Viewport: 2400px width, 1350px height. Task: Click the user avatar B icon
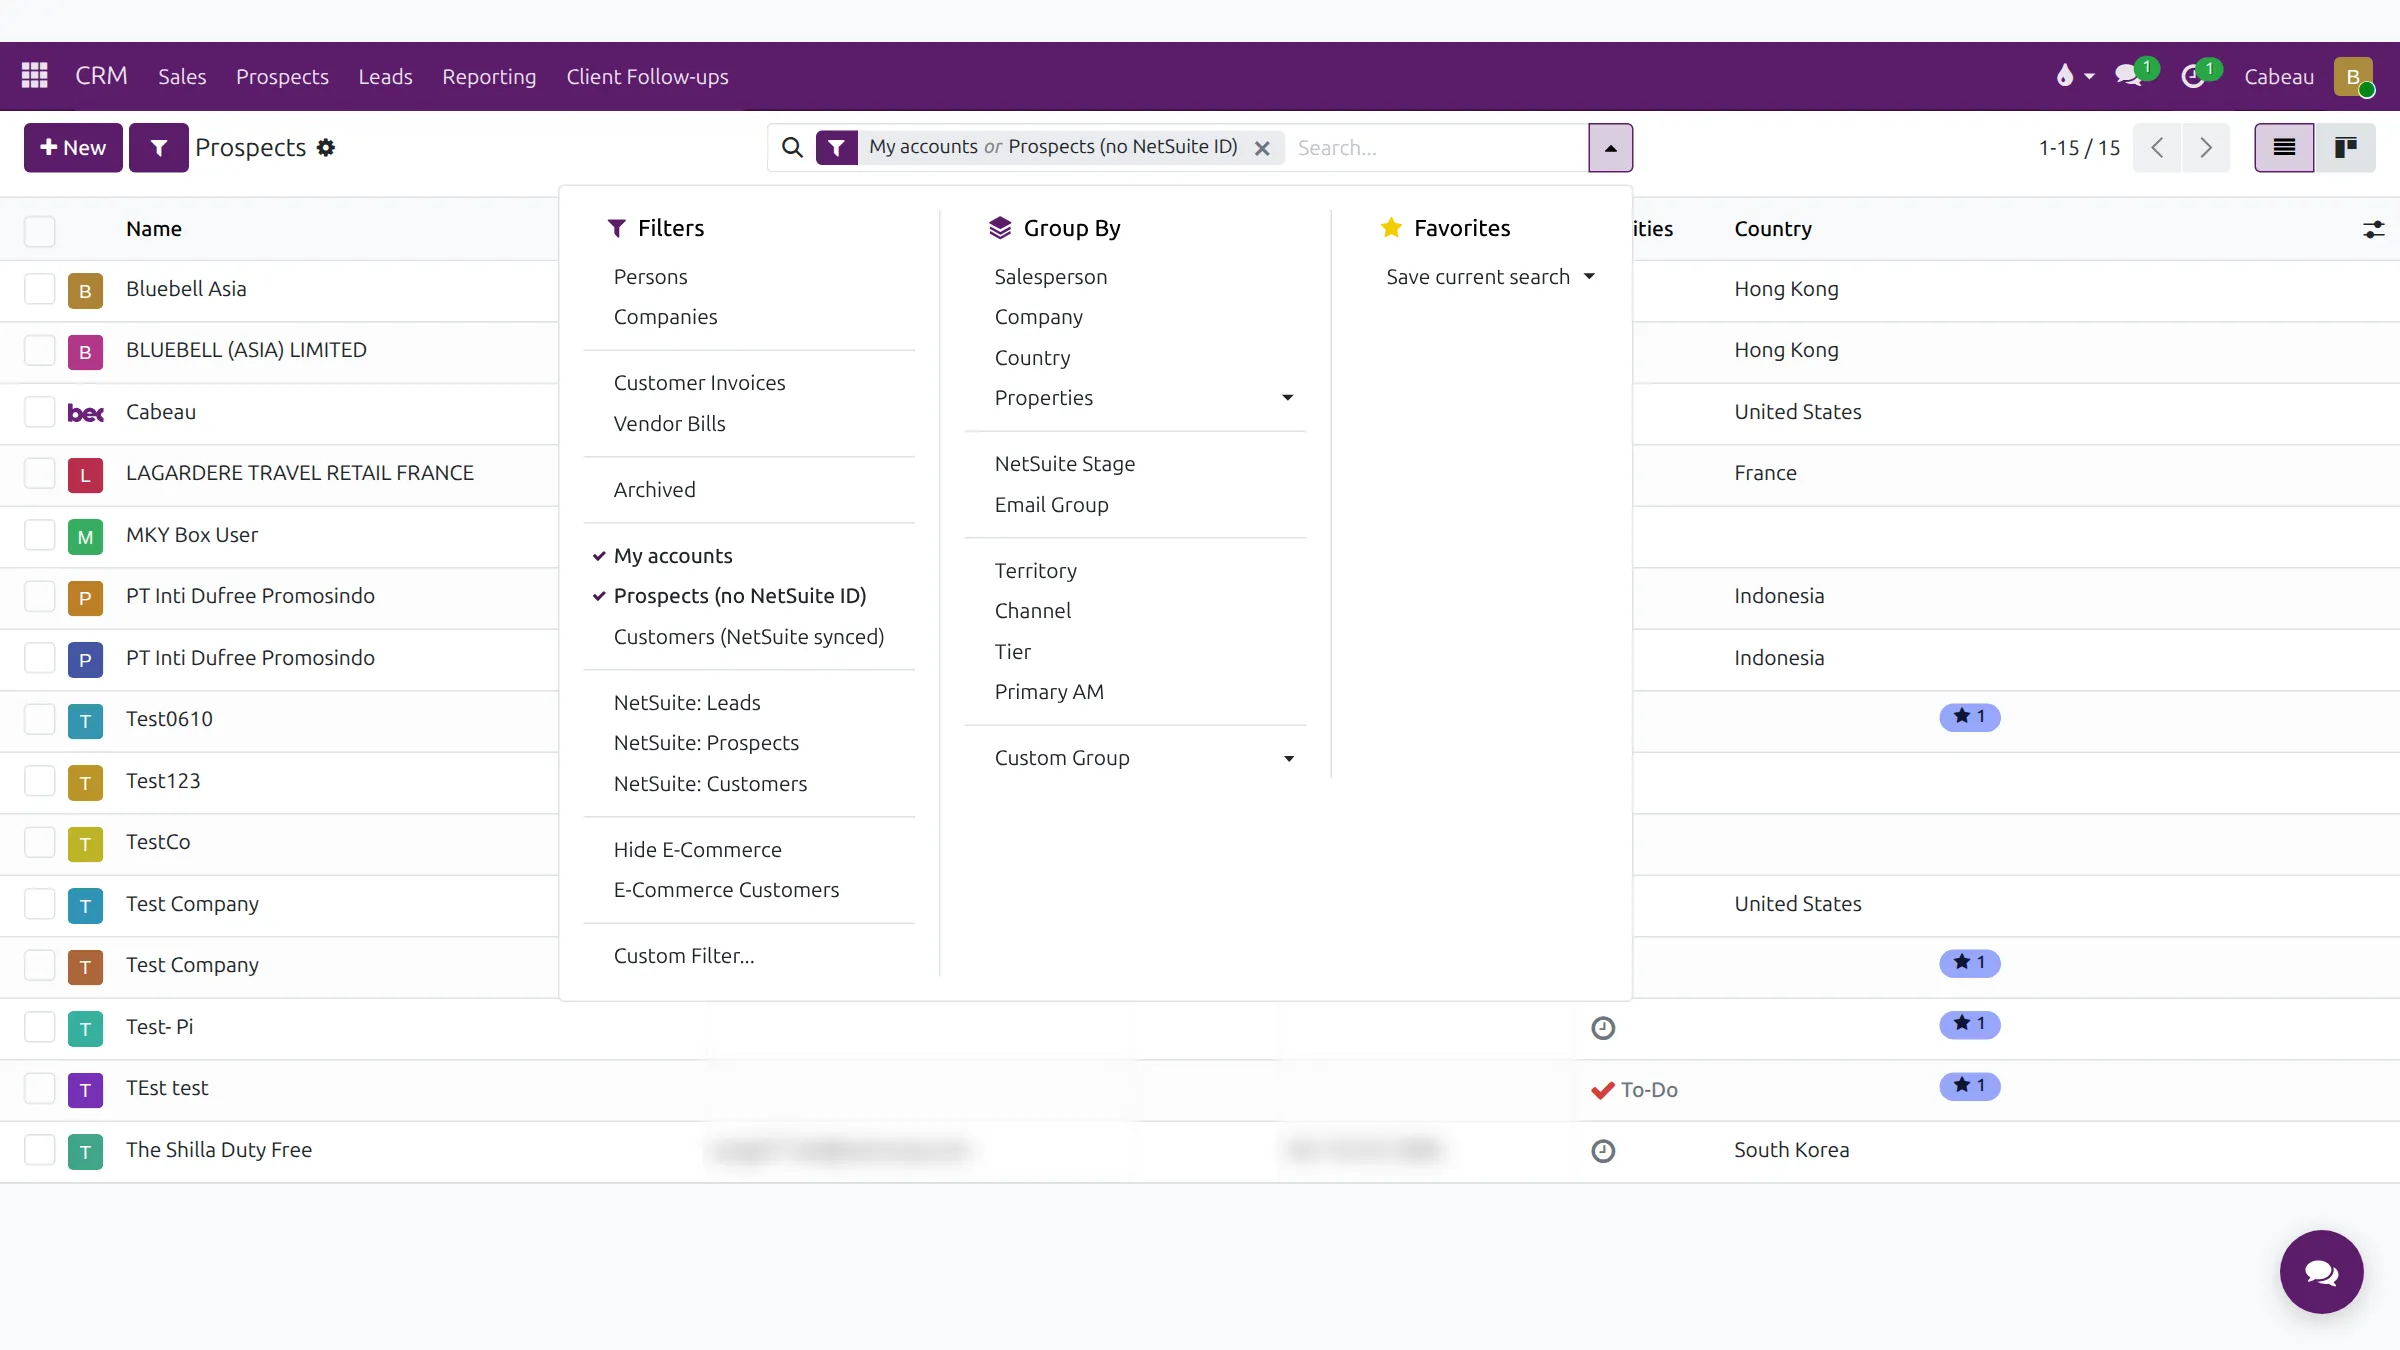2353,76
